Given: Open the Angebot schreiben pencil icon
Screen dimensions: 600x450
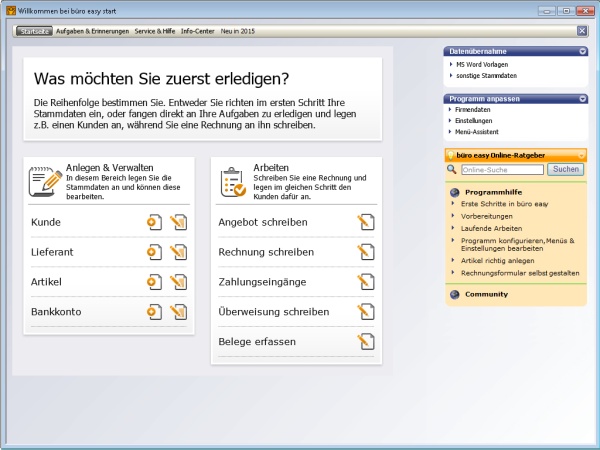Looking at the screenshot, I should [366, 222].
